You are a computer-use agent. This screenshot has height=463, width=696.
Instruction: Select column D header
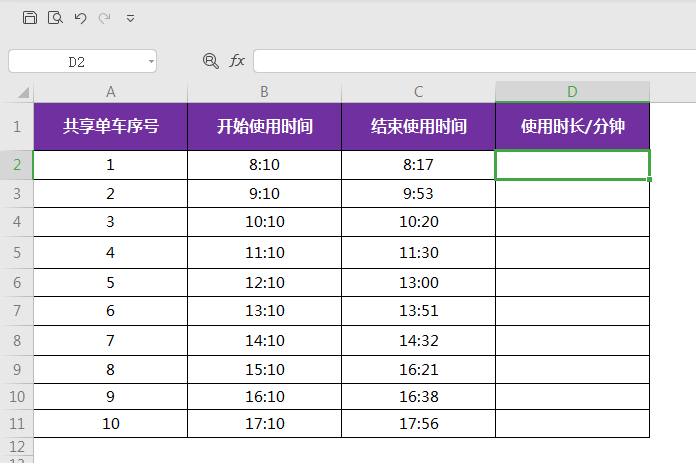572,92
